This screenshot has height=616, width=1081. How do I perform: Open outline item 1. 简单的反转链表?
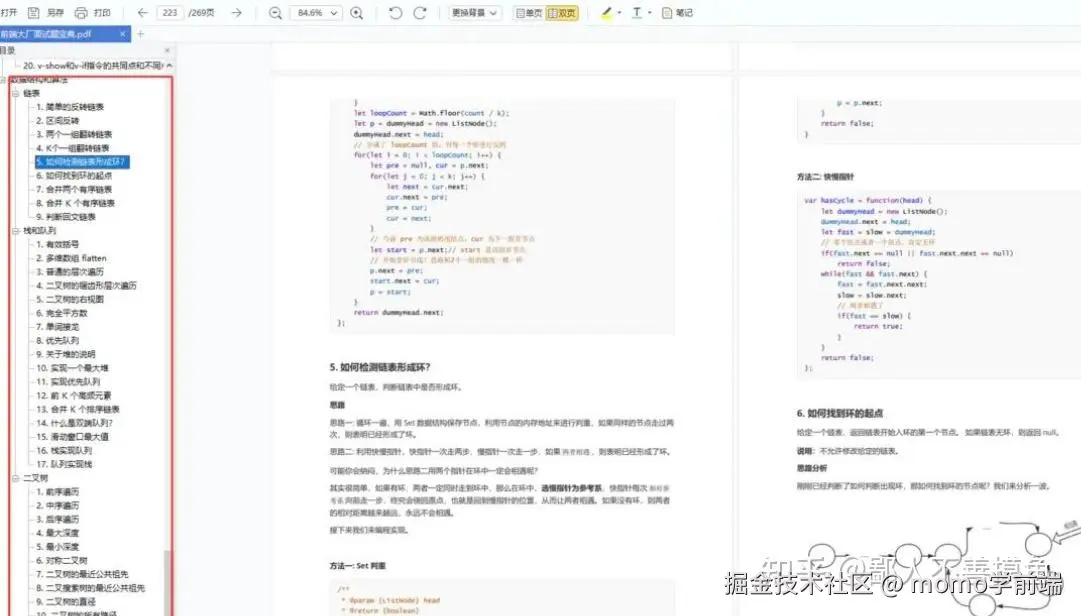tap(70, 107)
